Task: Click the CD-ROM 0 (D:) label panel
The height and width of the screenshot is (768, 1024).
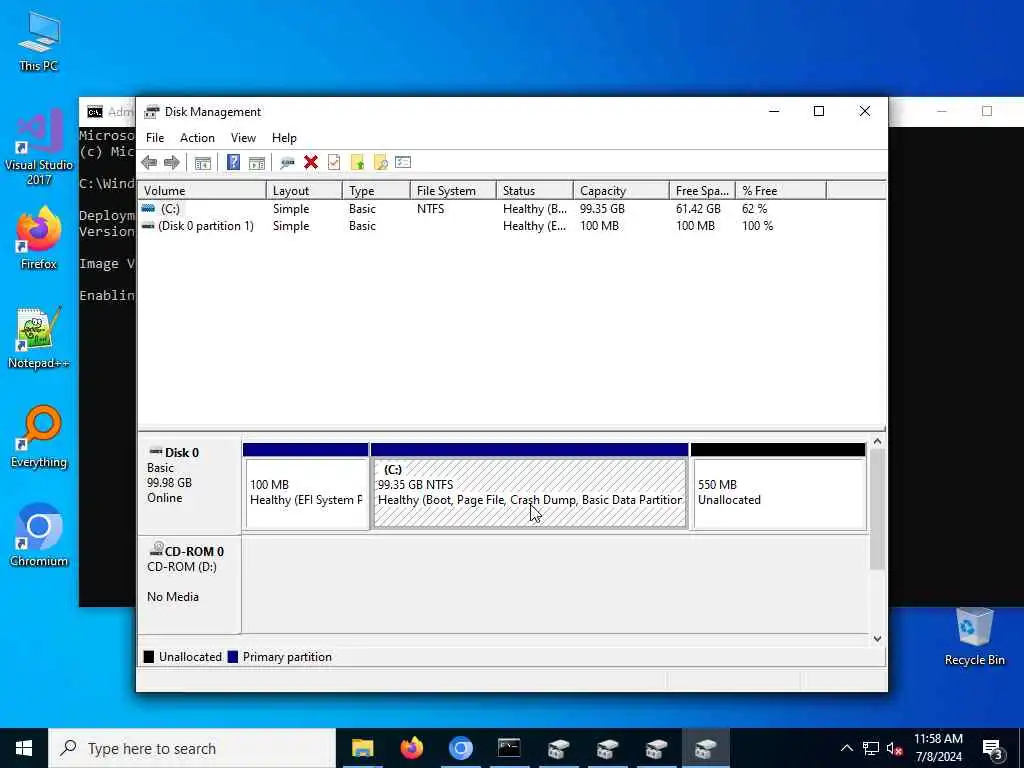Action: click(x=189, y=584)
